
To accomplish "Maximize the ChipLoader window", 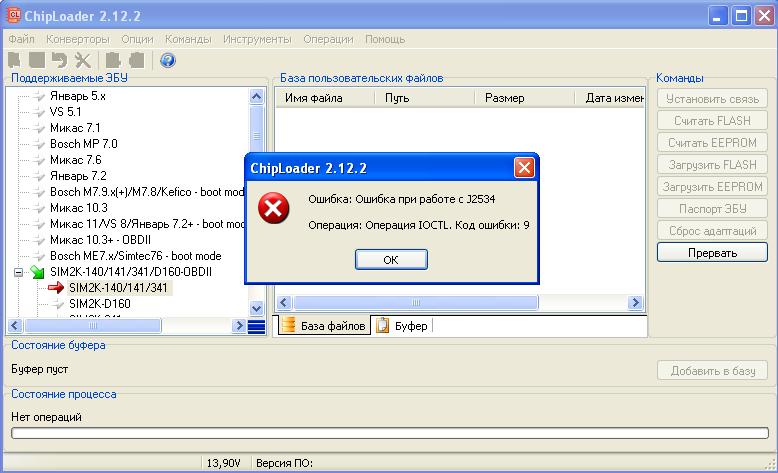I will [741, 16].
